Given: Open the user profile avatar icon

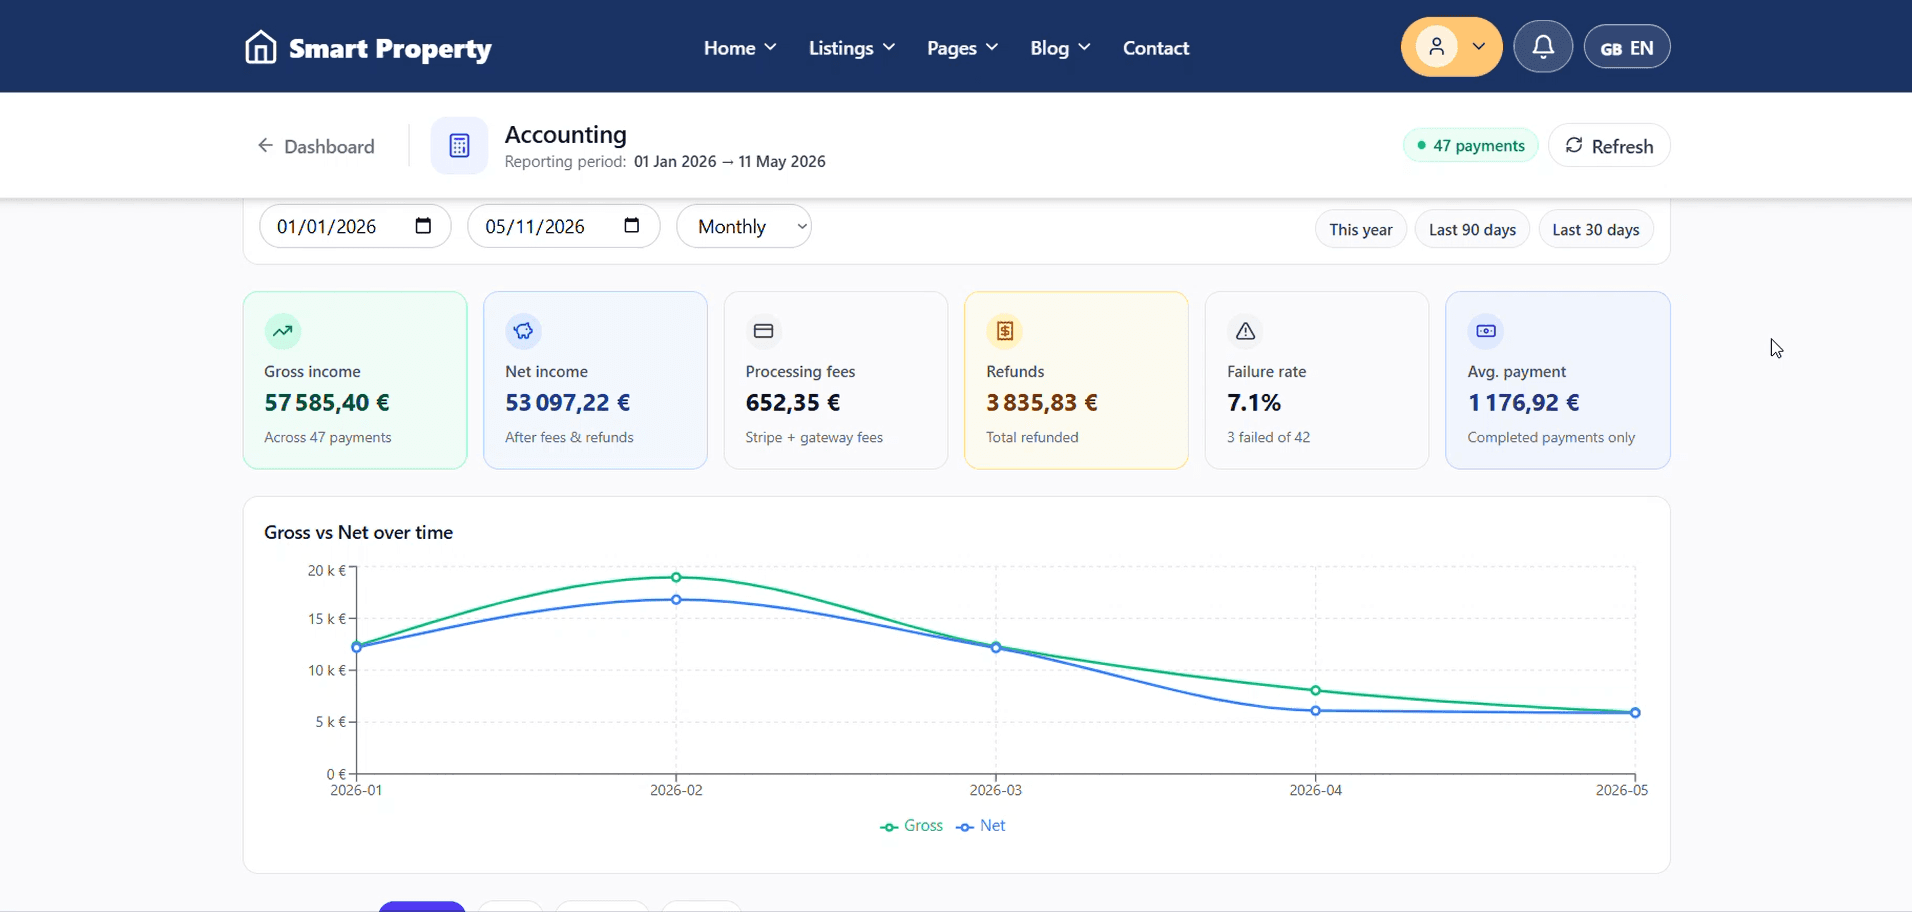Looking at the screenshot, I should click(x=1436, y=46).
